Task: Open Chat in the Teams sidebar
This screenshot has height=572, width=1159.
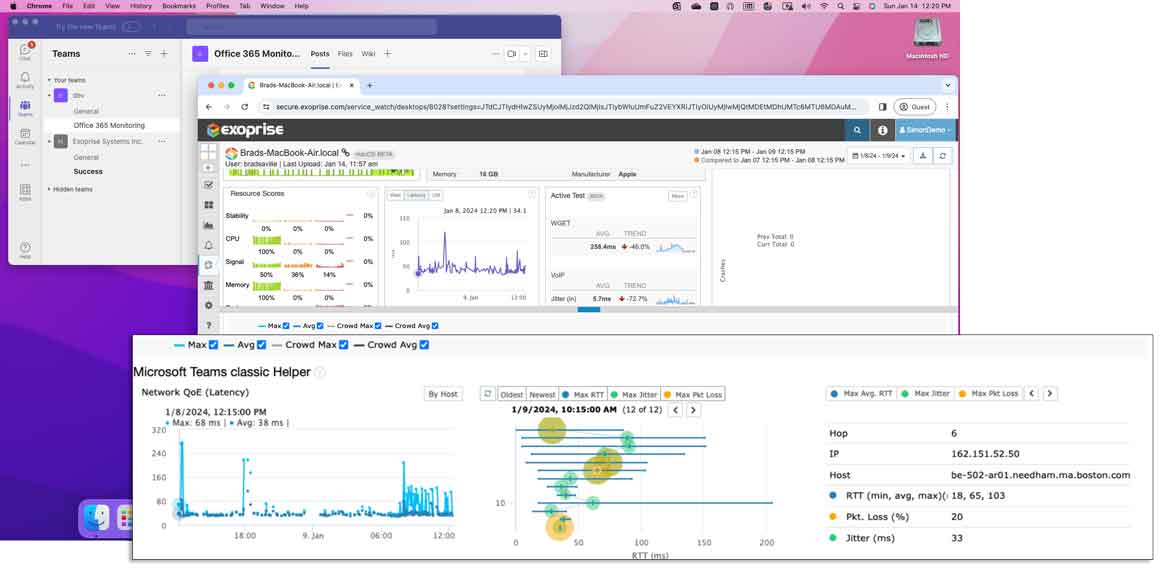Action: point(25,52)
